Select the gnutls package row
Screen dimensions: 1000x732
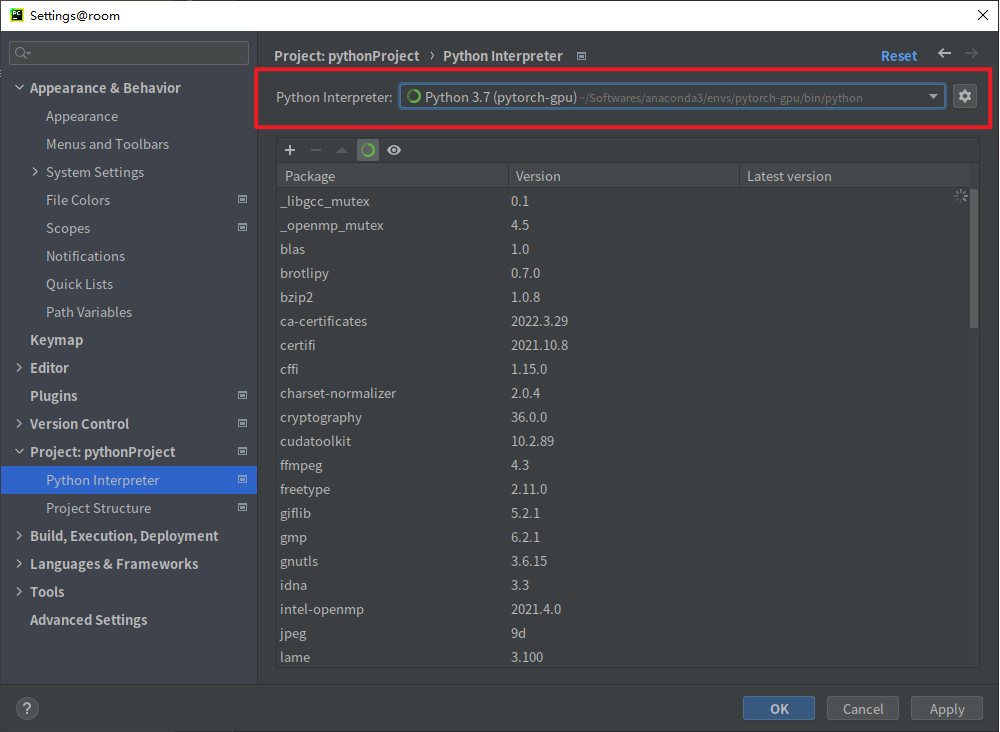pyautogui.click(x=623, y=562)
